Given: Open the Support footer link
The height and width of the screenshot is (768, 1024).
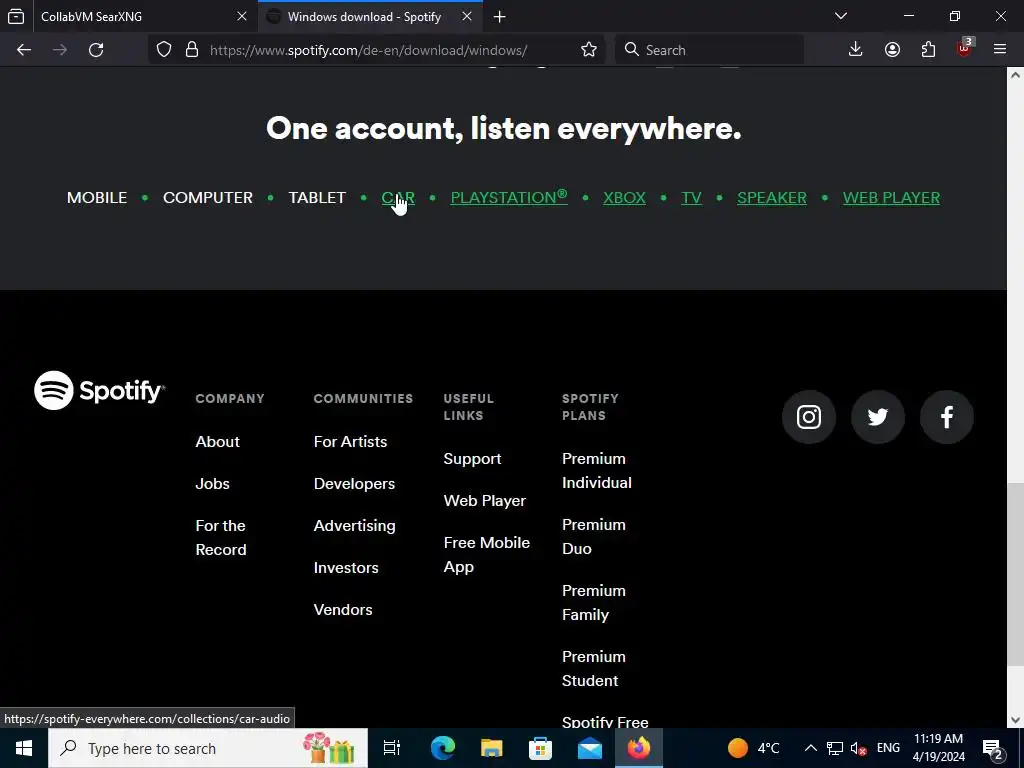Looking at the screenshot, I should (472, 459).
